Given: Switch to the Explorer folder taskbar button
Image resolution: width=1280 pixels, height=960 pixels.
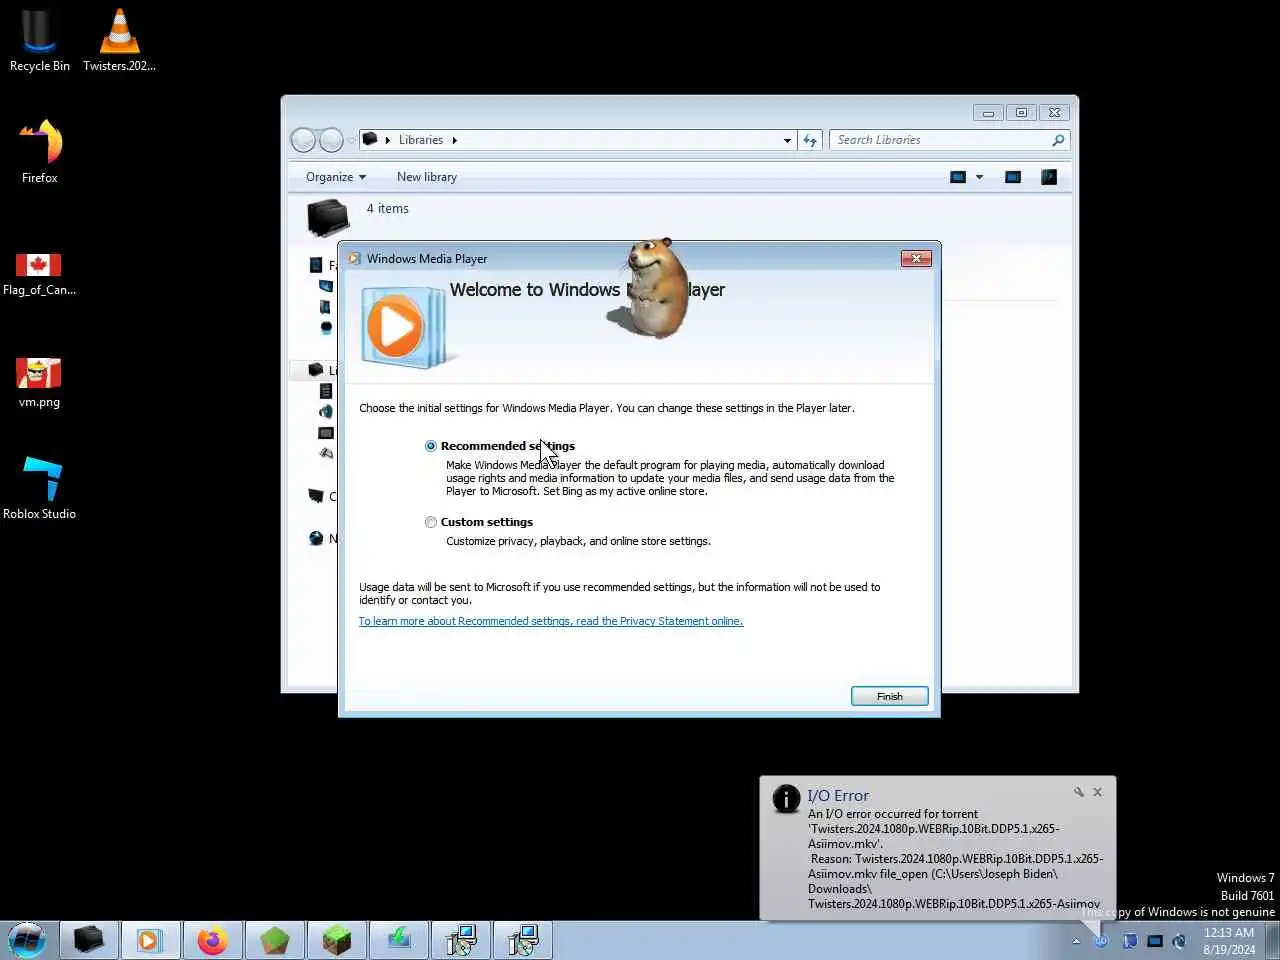Looking at the screenshot, I should (89, 940).
